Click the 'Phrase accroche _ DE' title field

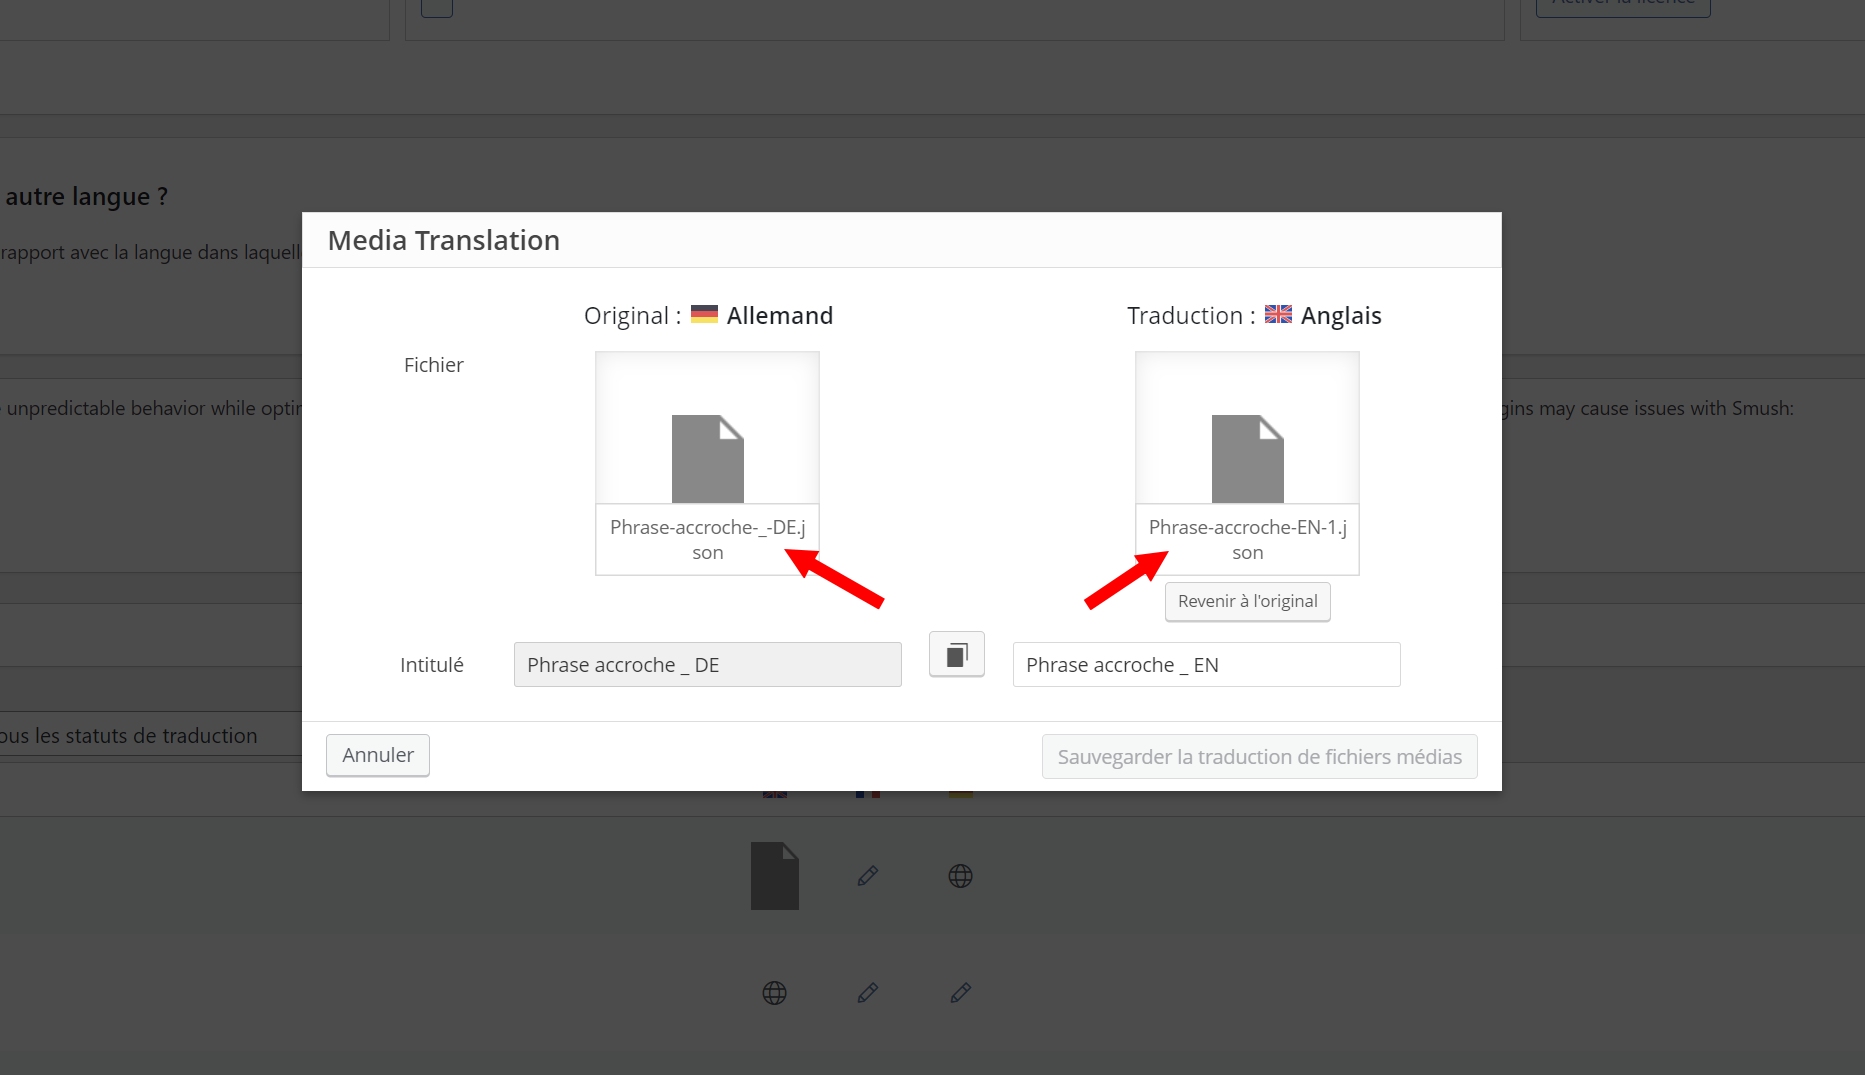[x=707, y=665]
